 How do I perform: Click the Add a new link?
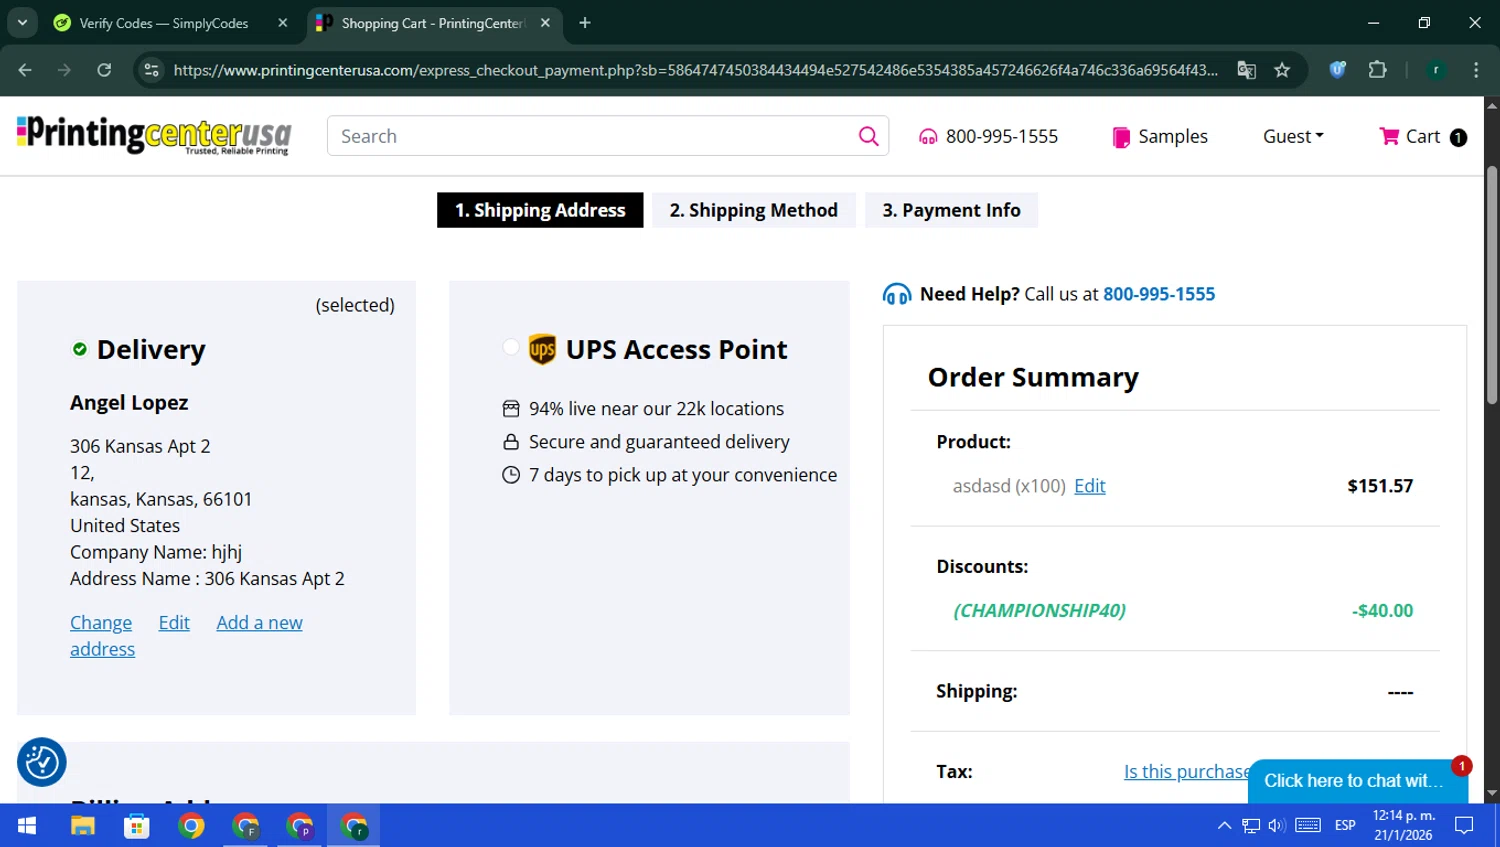click(x=259, y=623)
